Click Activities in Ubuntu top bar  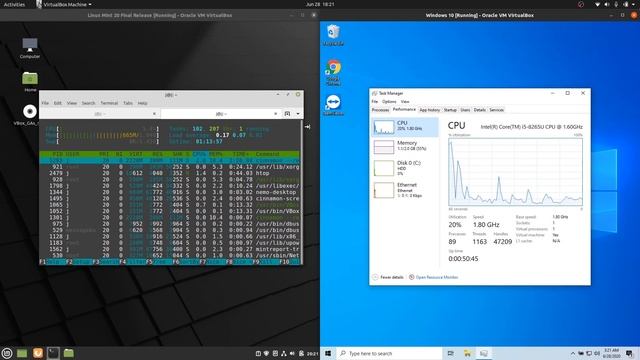(x=14, y=4)
